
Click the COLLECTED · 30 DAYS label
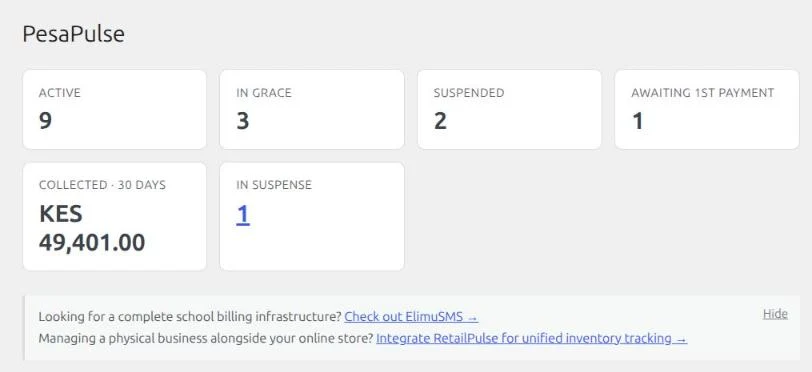(103, 185)
